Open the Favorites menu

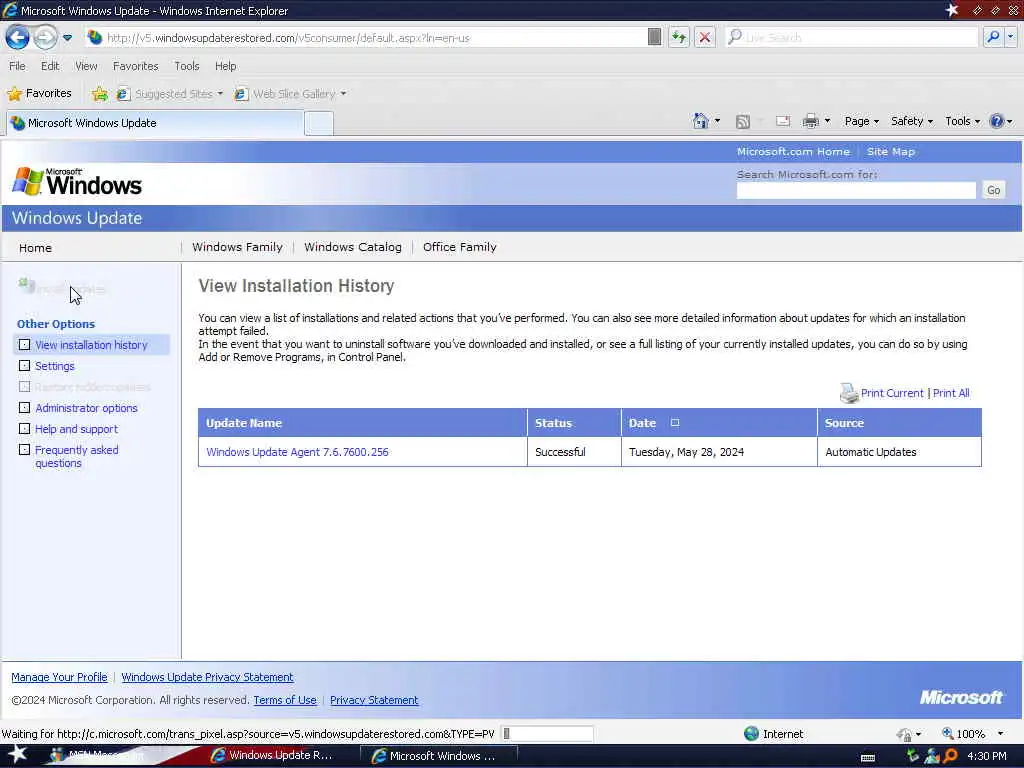[x=135, y=66]
